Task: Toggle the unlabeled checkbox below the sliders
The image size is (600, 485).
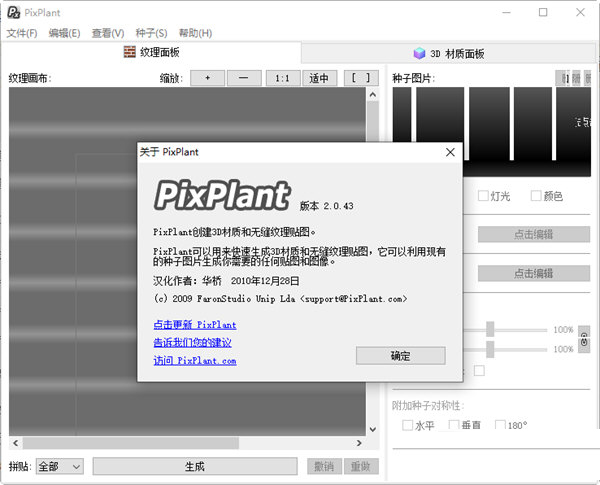Action: (x=479, y=371)
